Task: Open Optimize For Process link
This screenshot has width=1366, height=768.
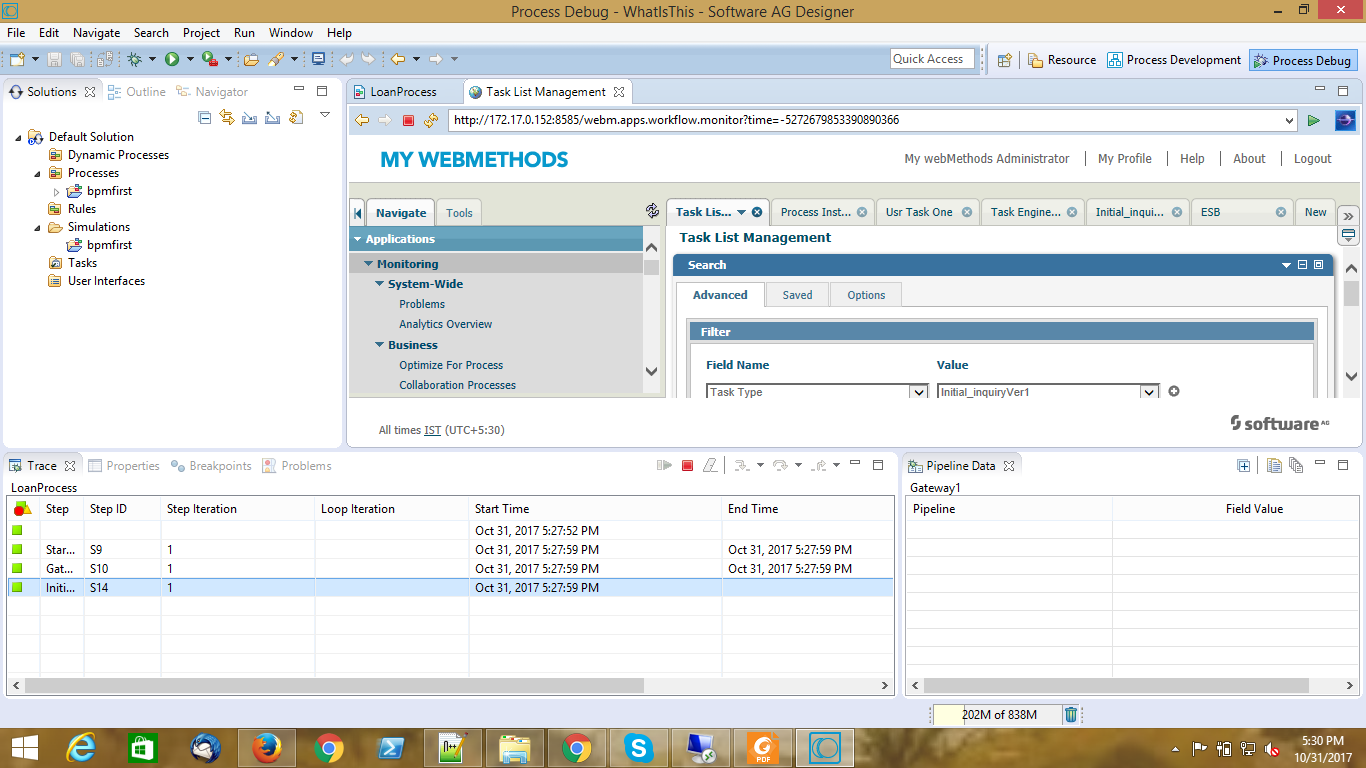Action: point(451,365)
